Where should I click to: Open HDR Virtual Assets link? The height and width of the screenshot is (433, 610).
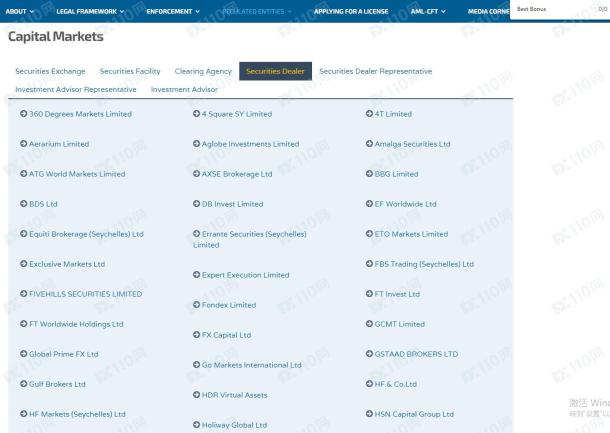pos(234,395)
